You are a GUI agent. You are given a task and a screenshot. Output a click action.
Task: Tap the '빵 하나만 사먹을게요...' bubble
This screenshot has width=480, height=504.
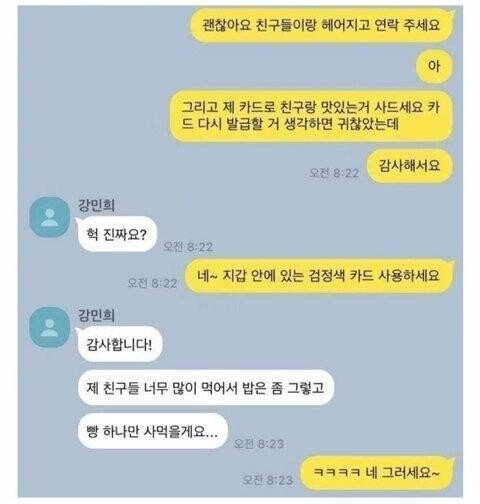152,432
